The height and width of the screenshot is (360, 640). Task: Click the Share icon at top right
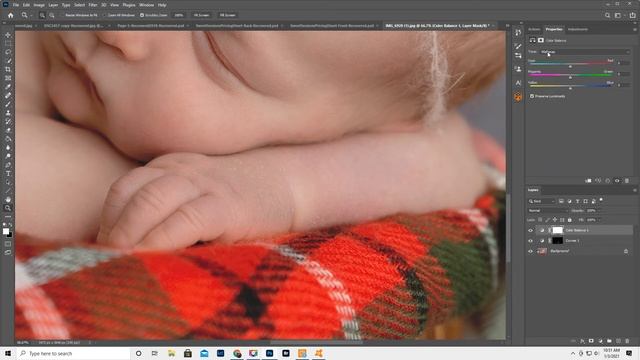pyautogui.click(x=632, y=15)
